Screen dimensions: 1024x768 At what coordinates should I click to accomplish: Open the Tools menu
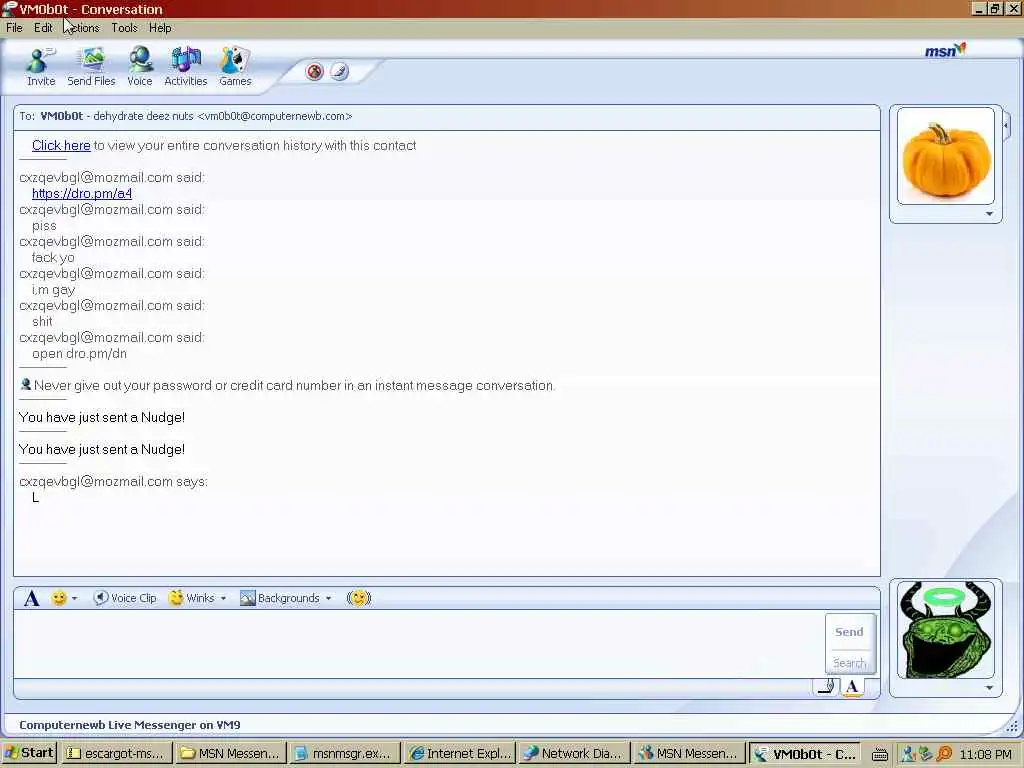pyautogui.click(x=124, y=27)
